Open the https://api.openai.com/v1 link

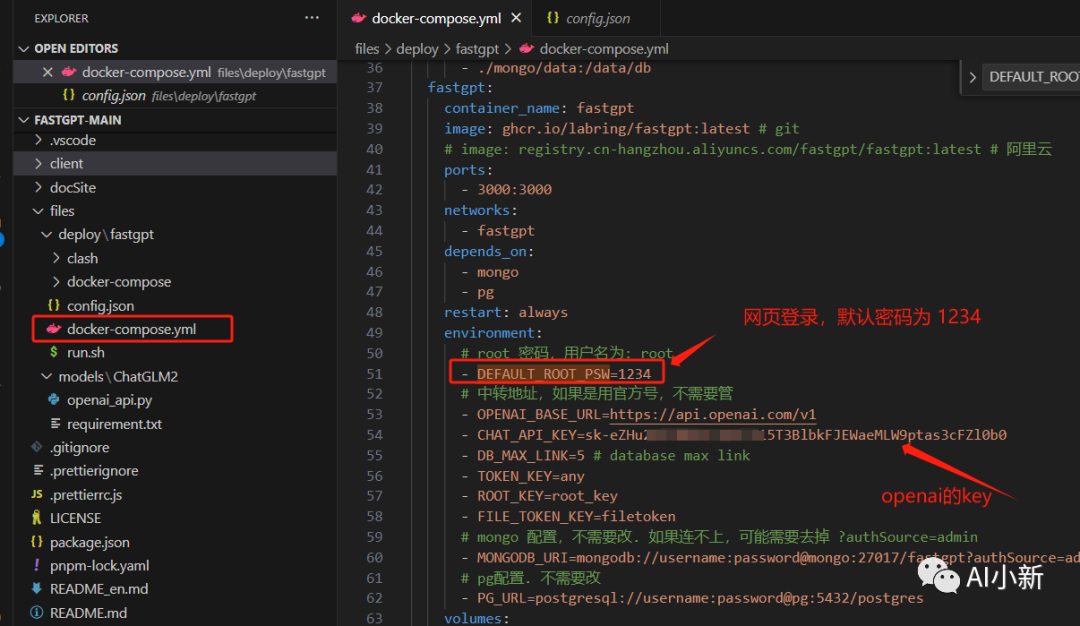[x=713, y=415]
